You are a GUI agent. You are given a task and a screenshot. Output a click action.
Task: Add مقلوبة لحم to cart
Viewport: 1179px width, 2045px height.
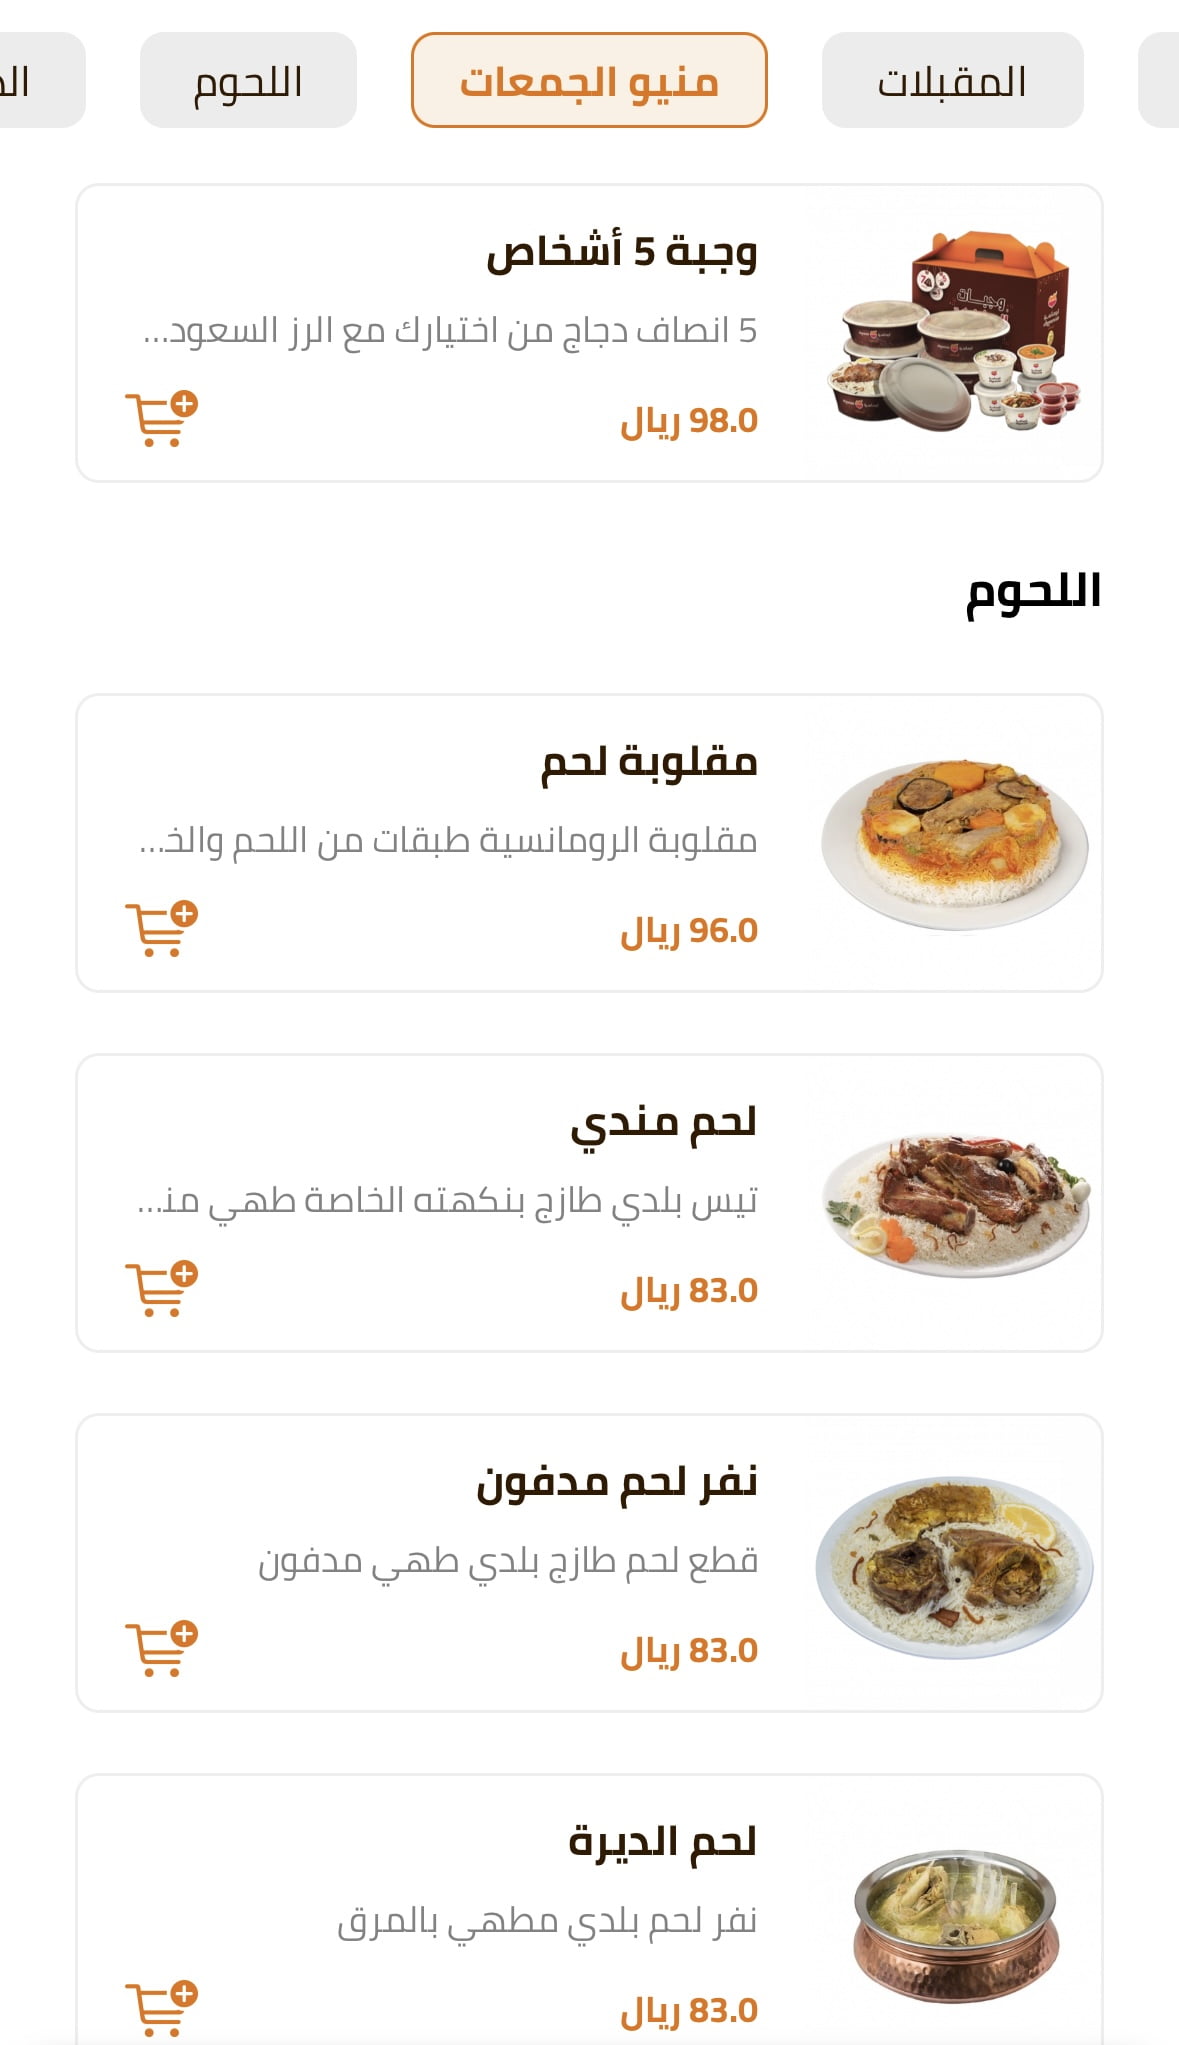click(x=161, y=929)
